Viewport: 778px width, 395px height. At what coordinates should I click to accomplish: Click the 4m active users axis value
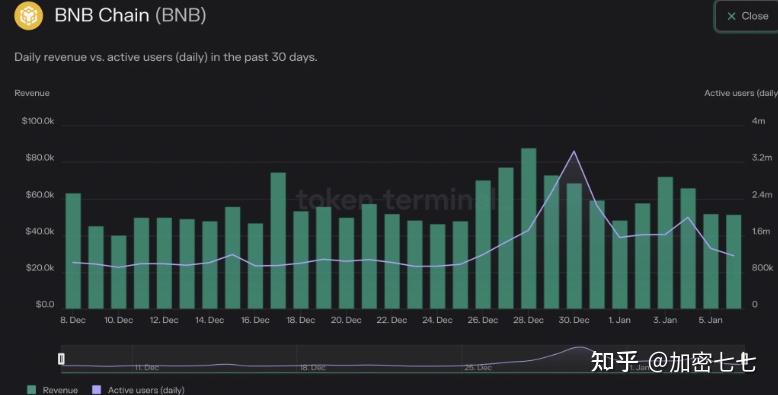tap(758, 121)
